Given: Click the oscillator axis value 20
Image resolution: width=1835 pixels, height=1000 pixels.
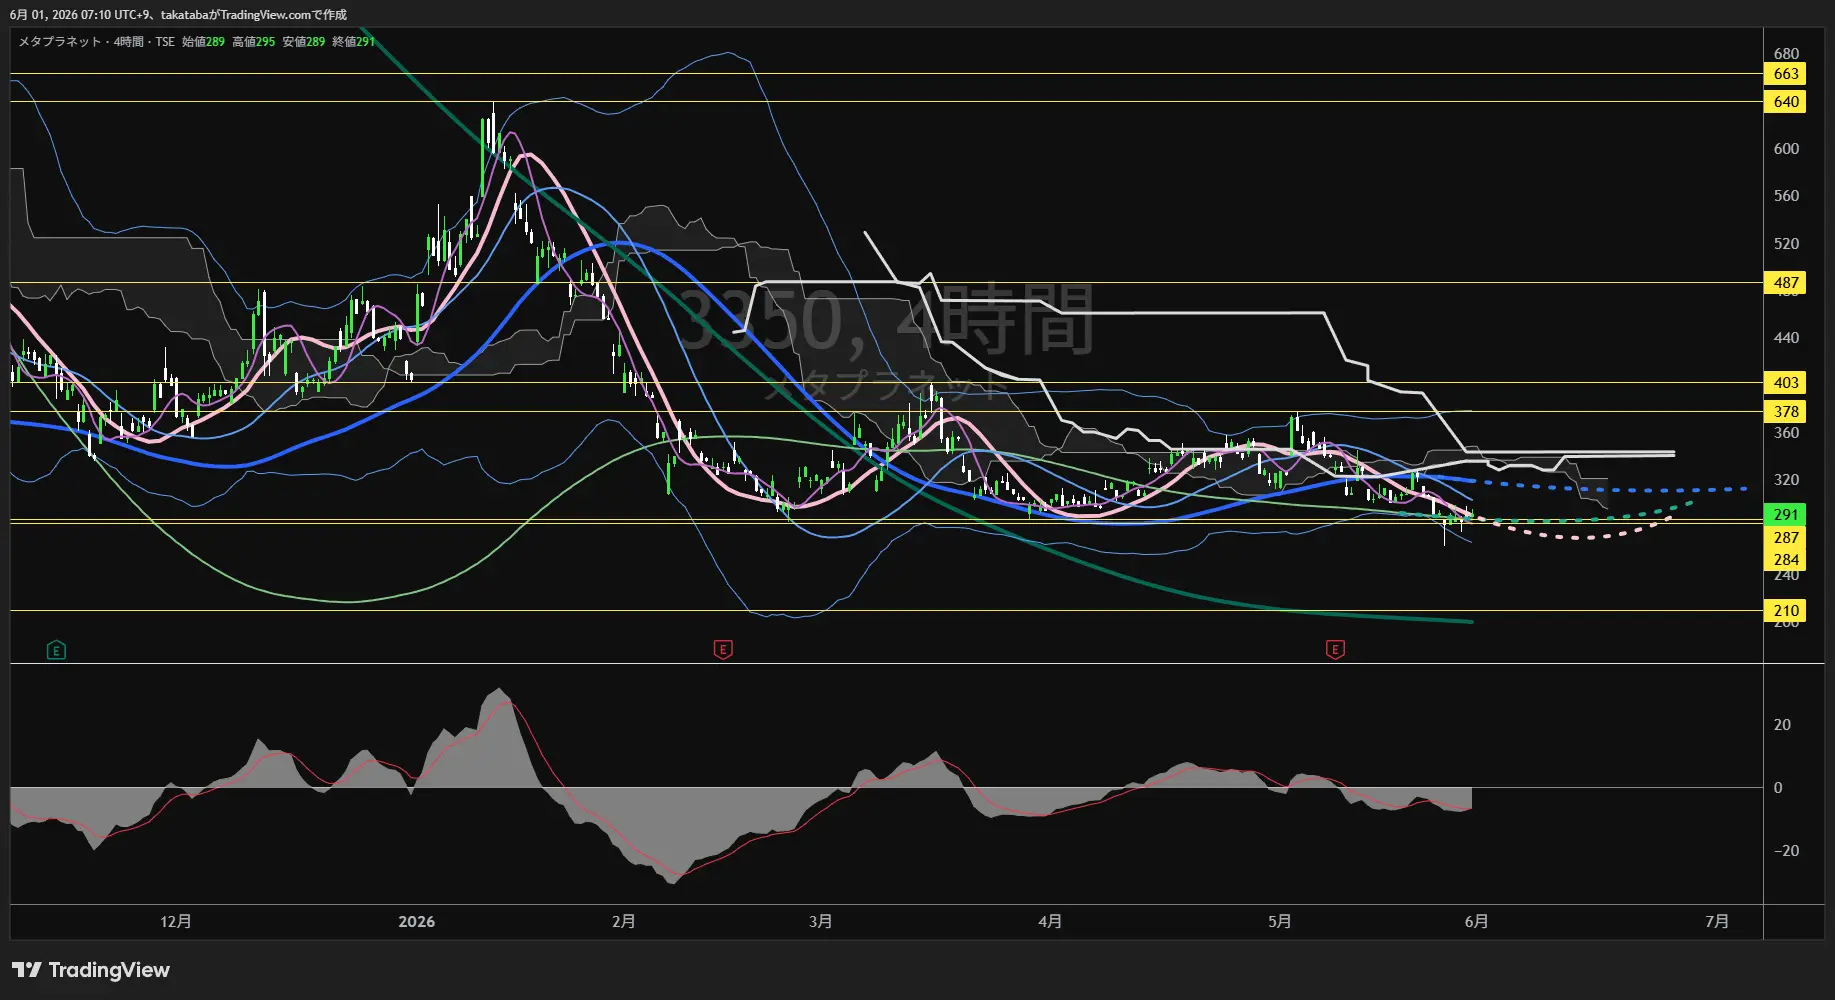Looking at the screenshot, I should coord(1782,725).
